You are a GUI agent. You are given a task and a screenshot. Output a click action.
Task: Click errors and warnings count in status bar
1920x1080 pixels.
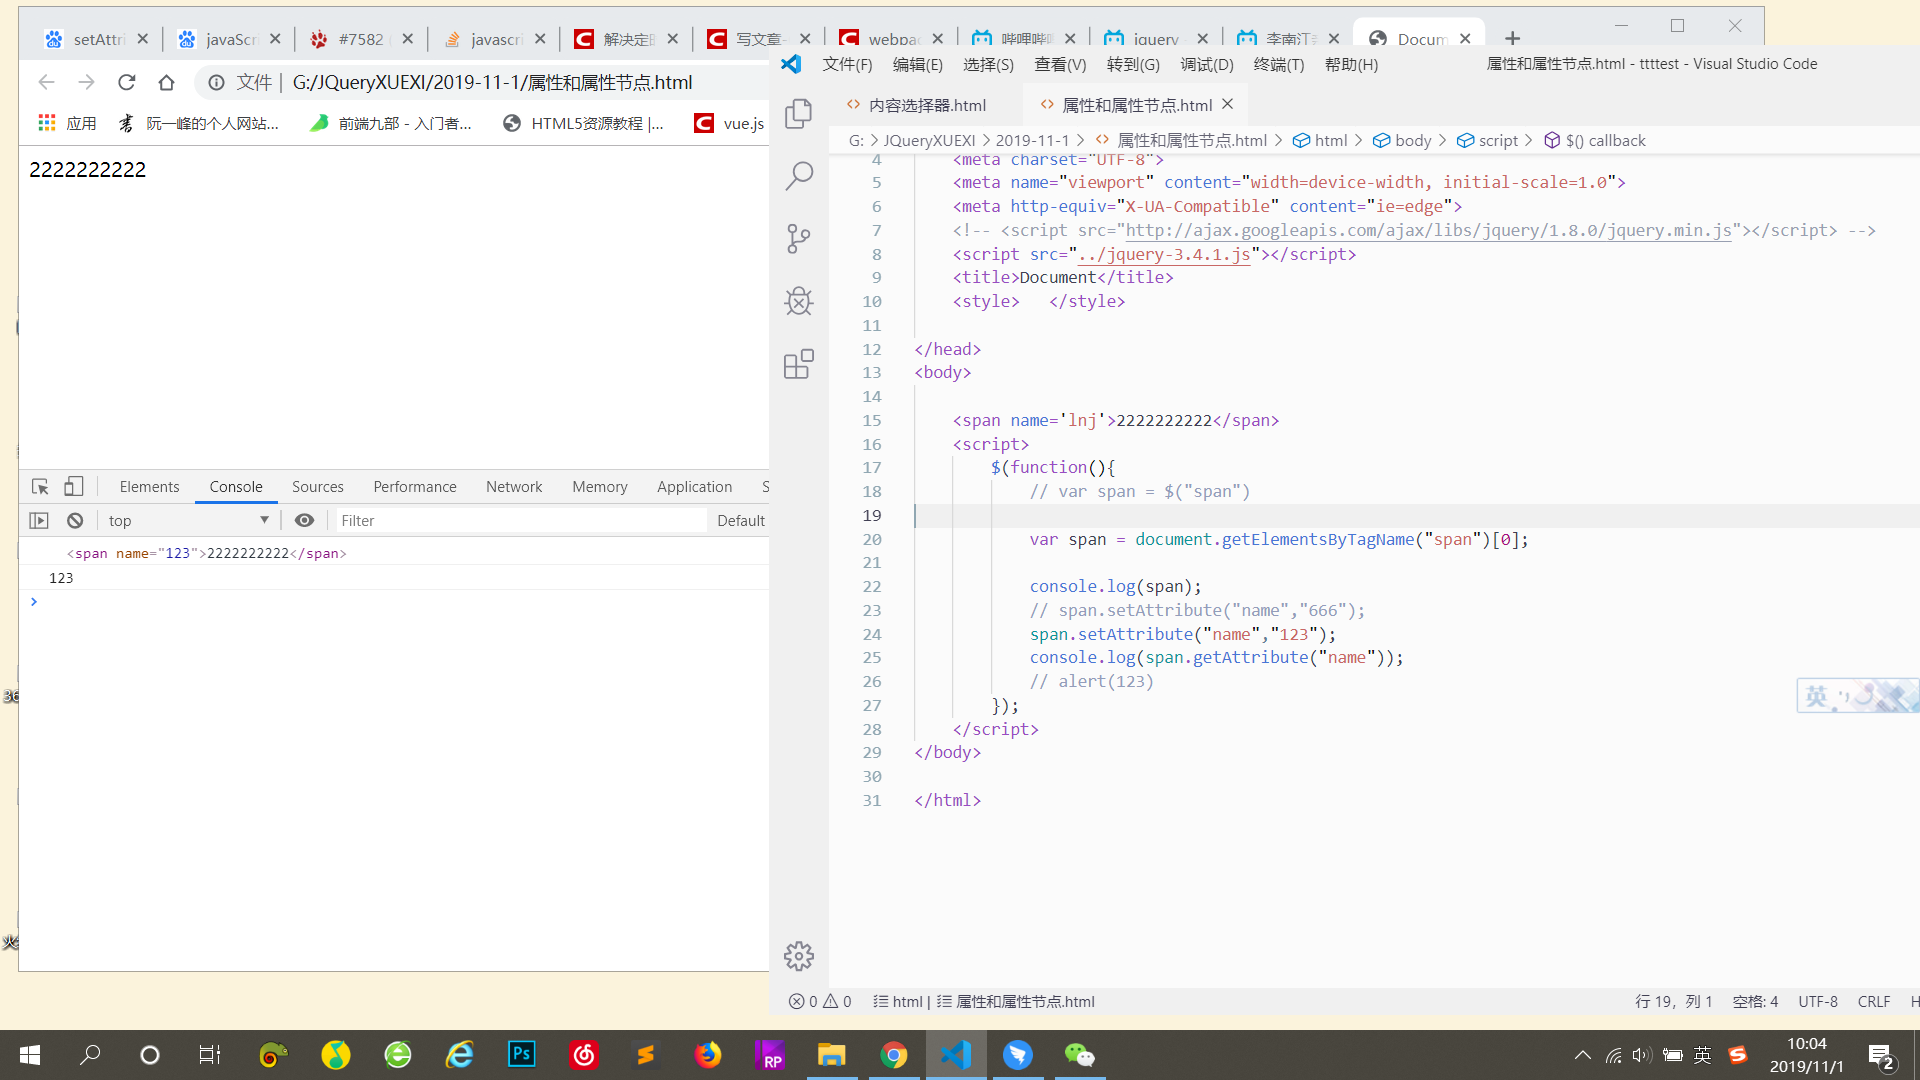point(820,1001)
